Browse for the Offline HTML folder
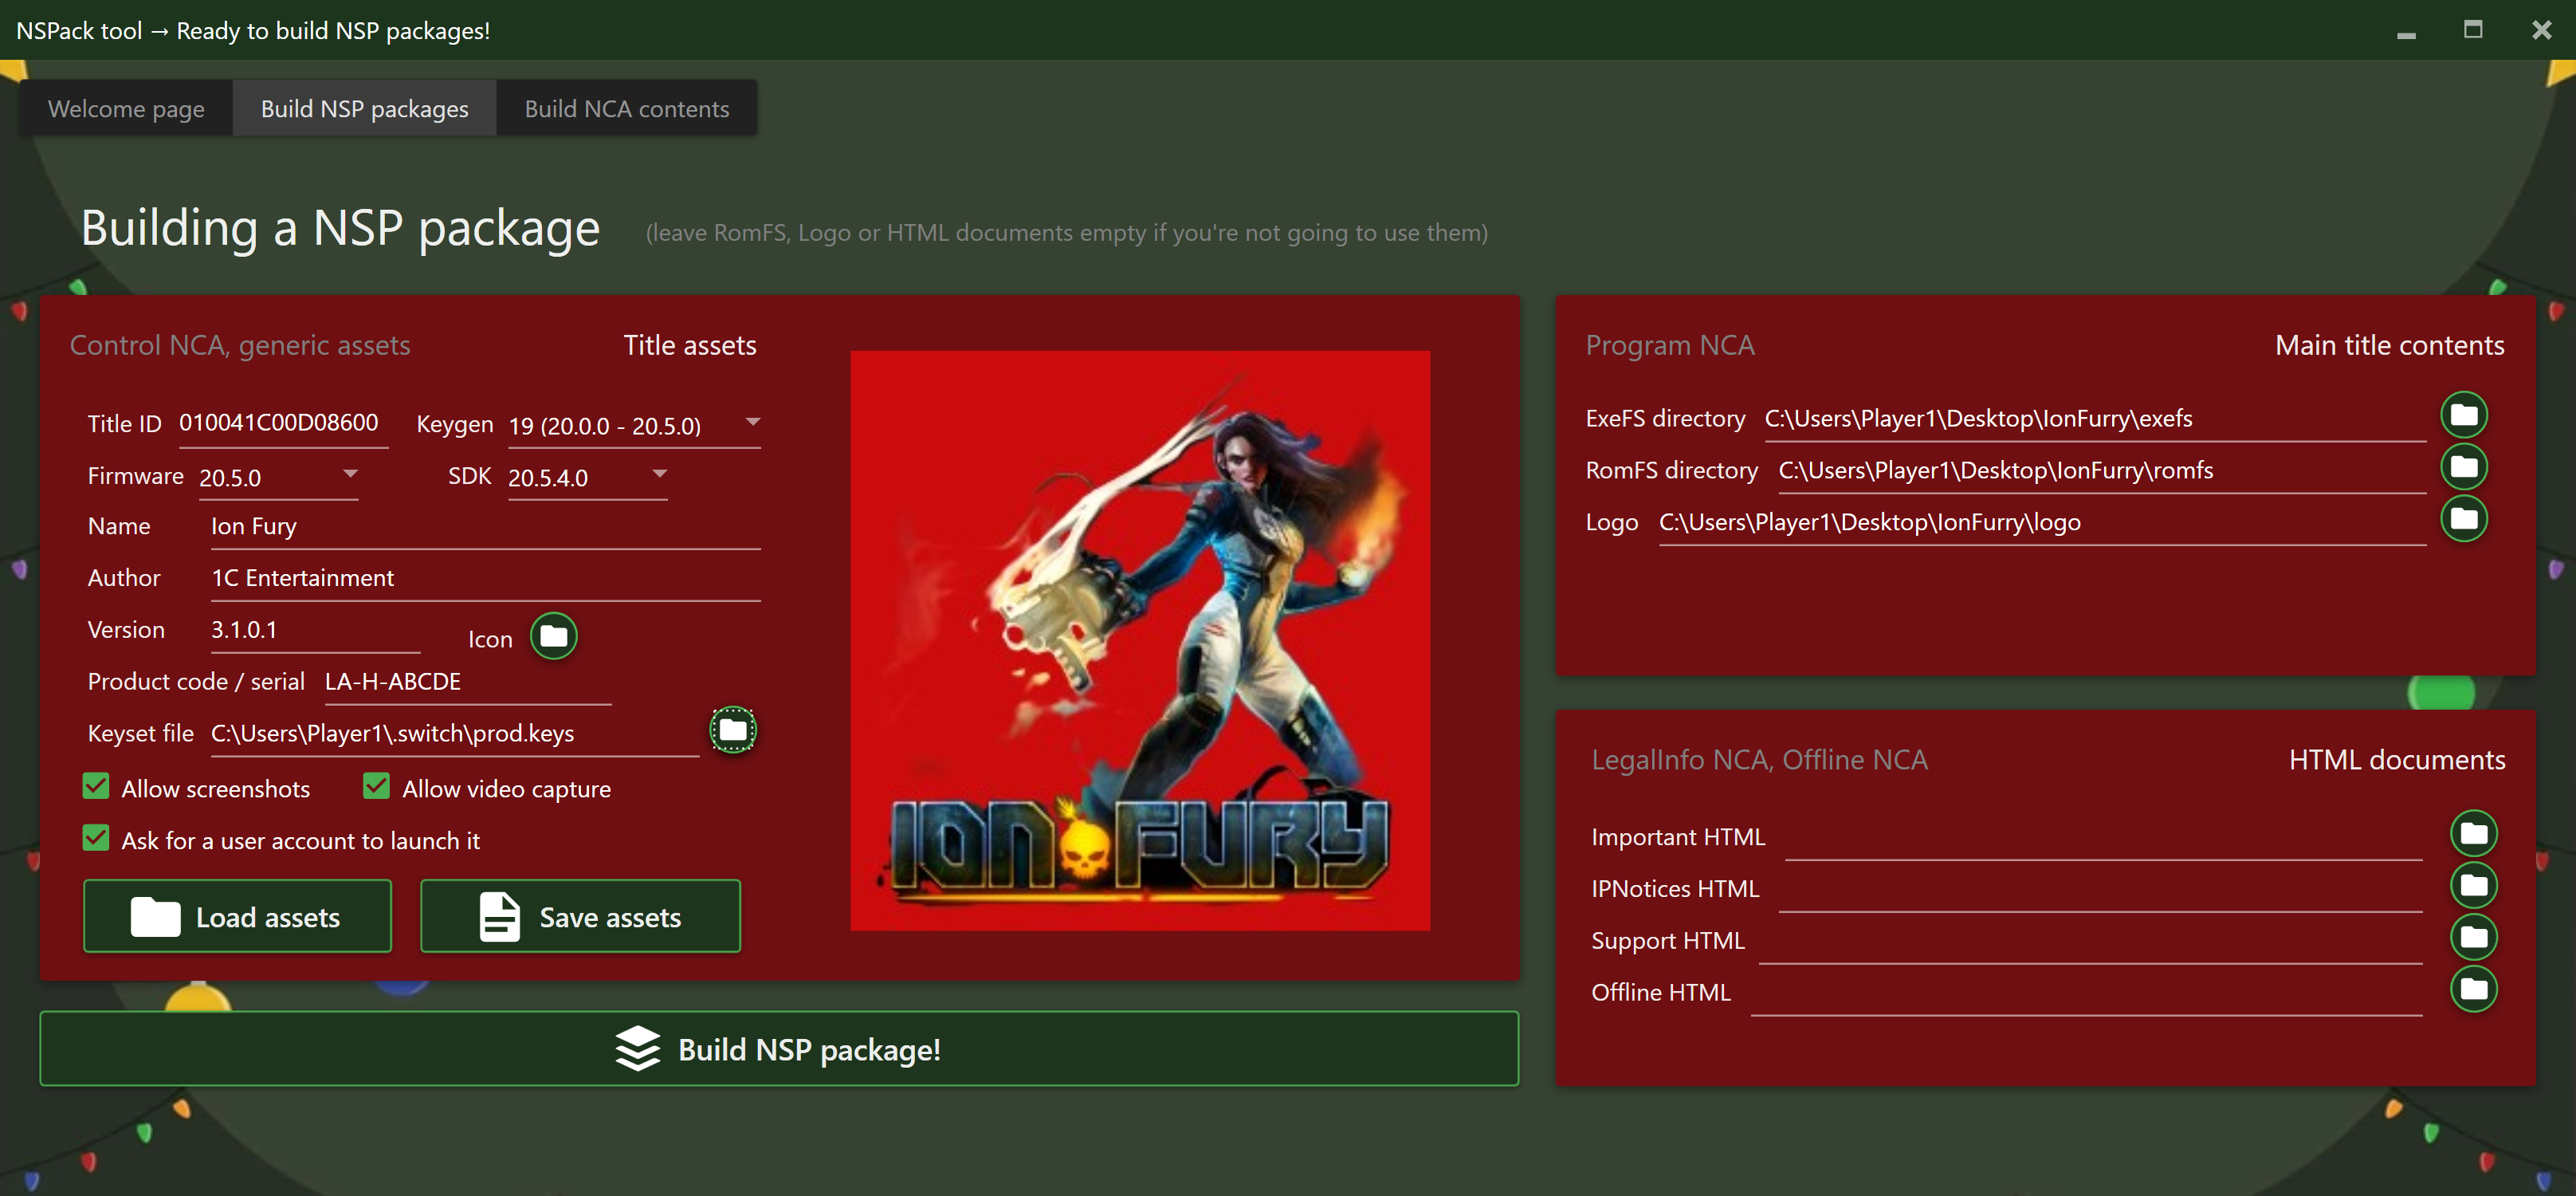The width and height of the screenshot is (2576, 1196). click(2473, 990)
